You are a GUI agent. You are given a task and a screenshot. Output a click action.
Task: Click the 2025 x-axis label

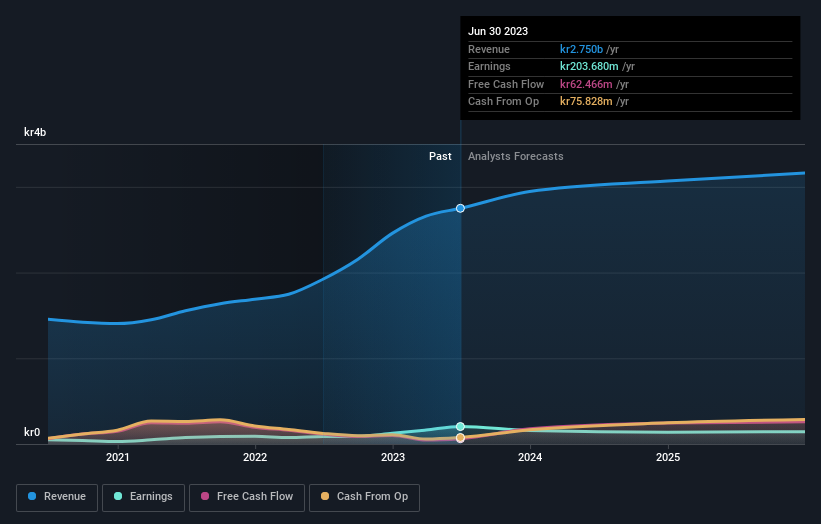tap(668, 457)
